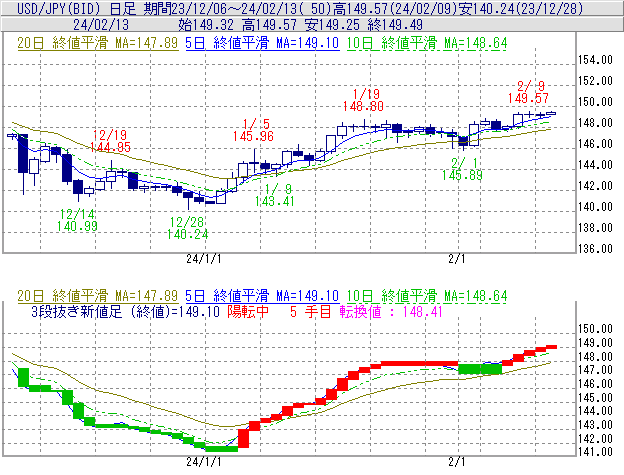Click the magenta 転換値 : 148.41 text

[391, 312]
